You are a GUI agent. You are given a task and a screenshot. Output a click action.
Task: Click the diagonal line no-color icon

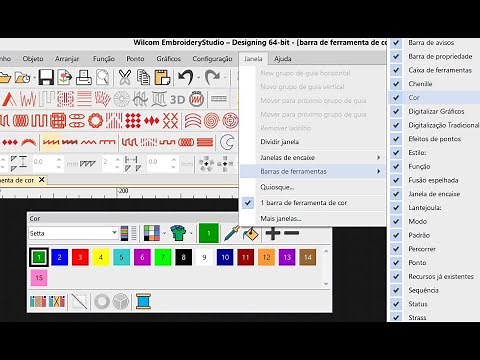point(79,301)
